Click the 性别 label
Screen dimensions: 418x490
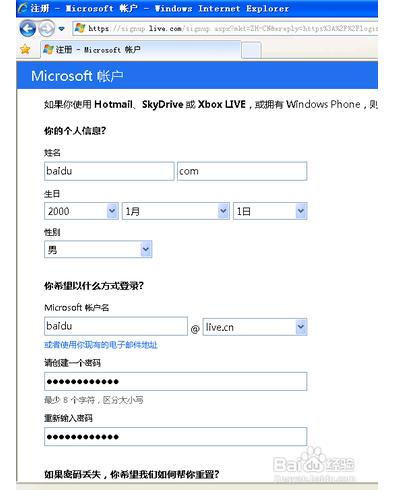point(52,232)
